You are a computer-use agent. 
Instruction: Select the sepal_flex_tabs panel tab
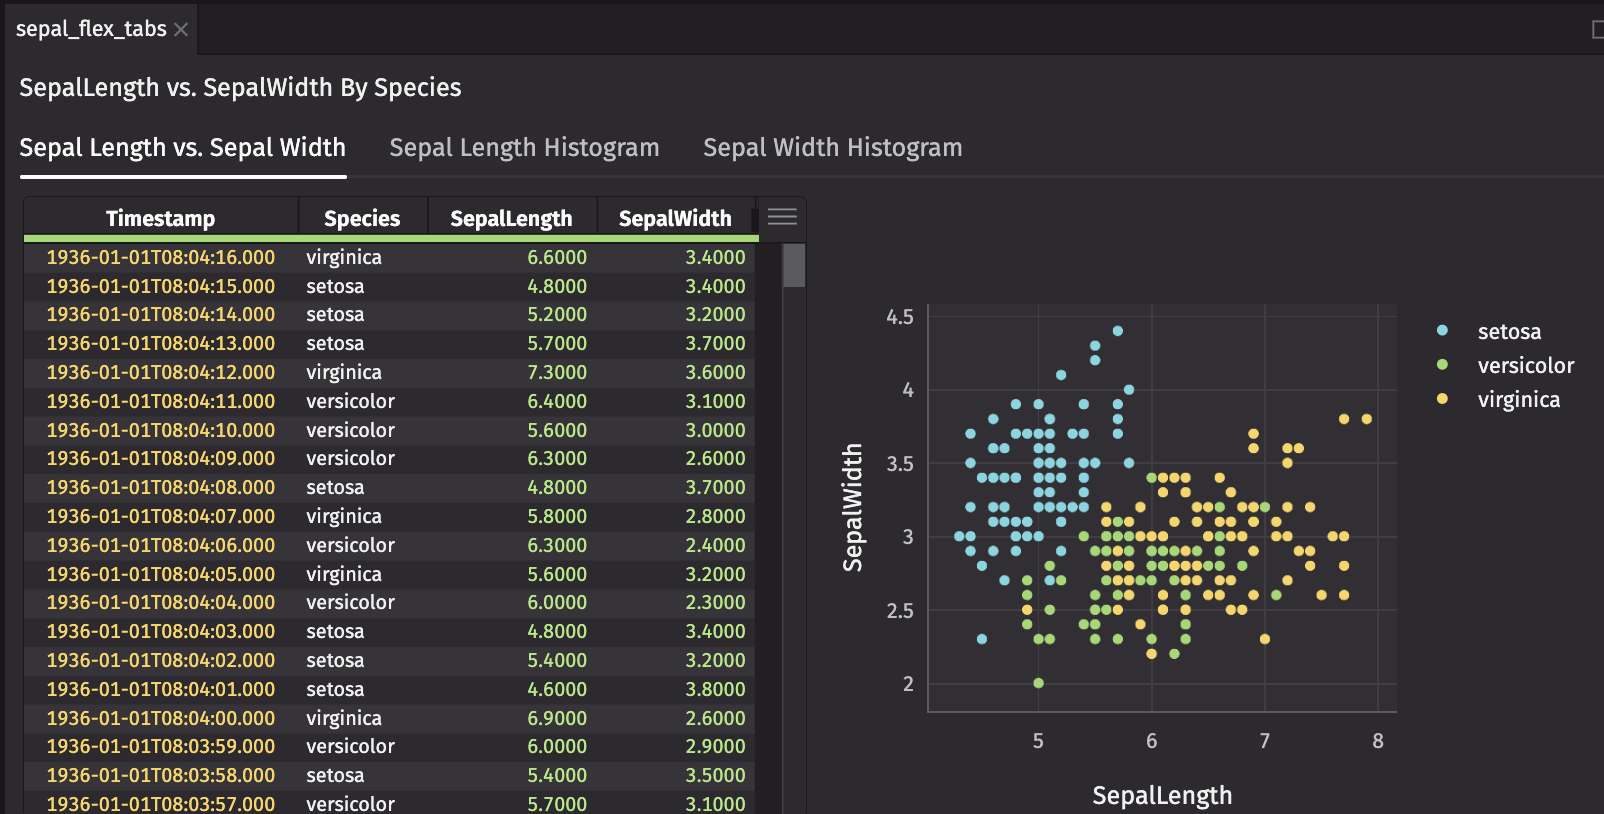(x=91, y=29)
